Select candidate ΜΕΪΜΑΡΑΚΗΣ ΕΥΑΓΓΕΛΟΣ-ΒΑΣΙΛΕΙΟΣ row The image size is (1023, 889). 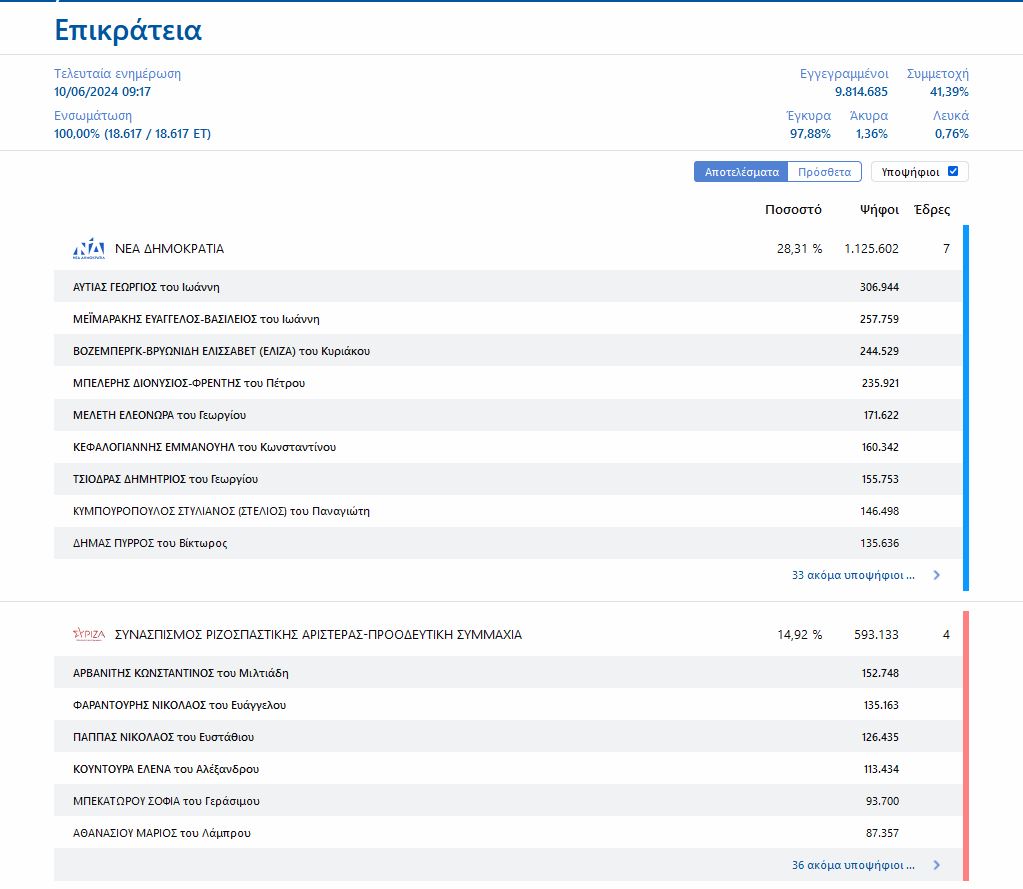click(196, 319)
